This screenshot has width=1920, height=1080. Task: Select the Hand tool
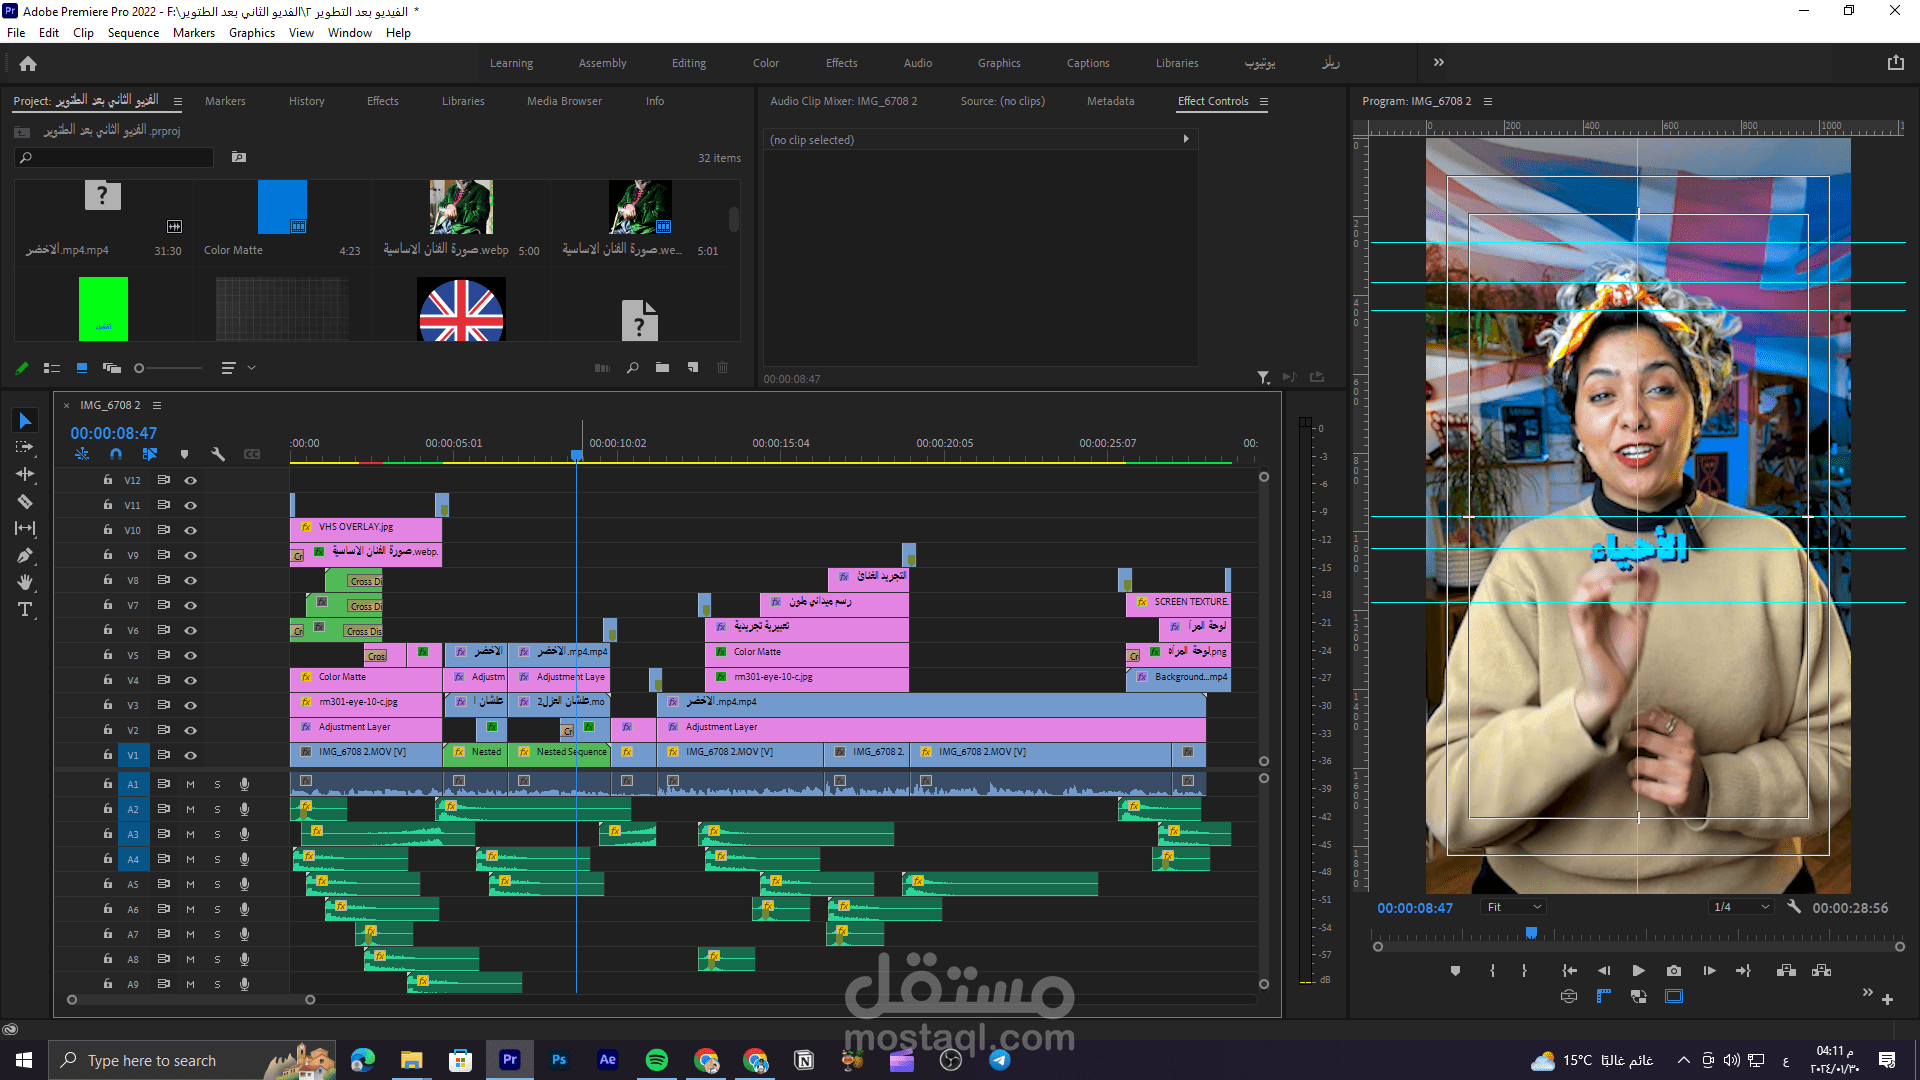pos(25,582)
